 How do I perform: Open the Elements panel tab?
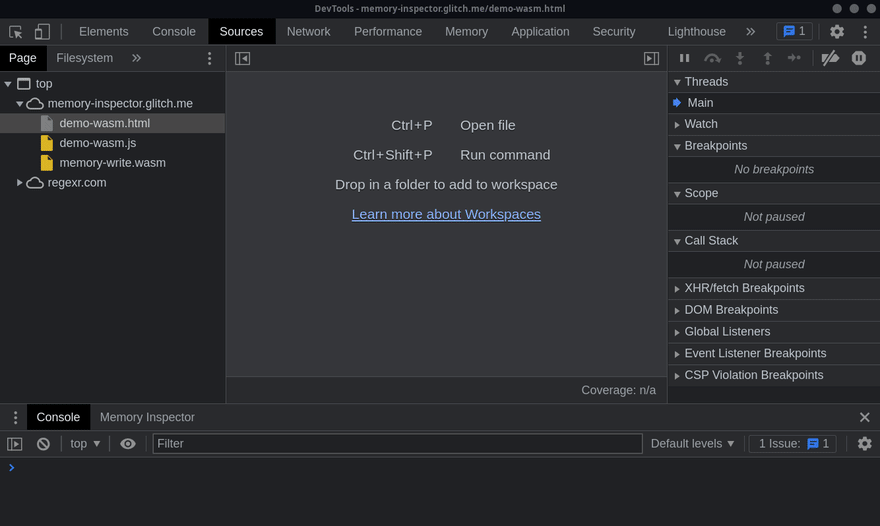pyautogui.click(x=104, y=32)
